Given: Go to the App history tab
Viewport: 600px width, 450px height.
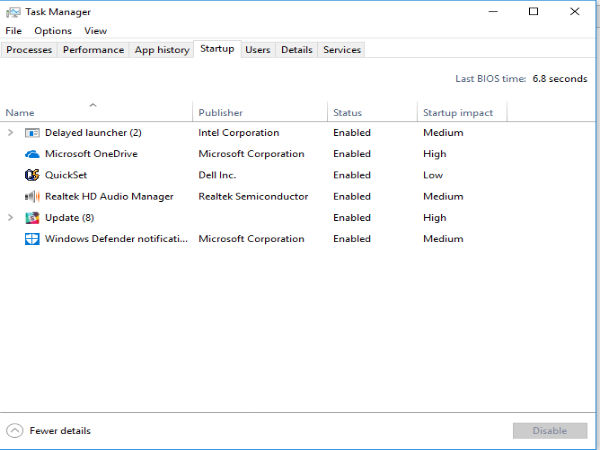Looking at the screenshot, I should (161, 50).
